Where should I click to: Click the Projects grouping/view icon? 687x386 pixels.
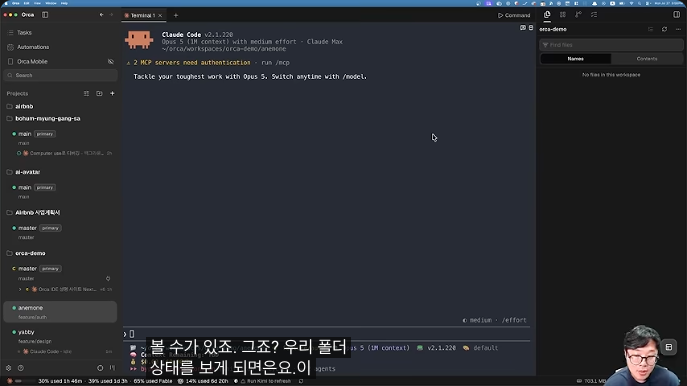pos(86,93)
